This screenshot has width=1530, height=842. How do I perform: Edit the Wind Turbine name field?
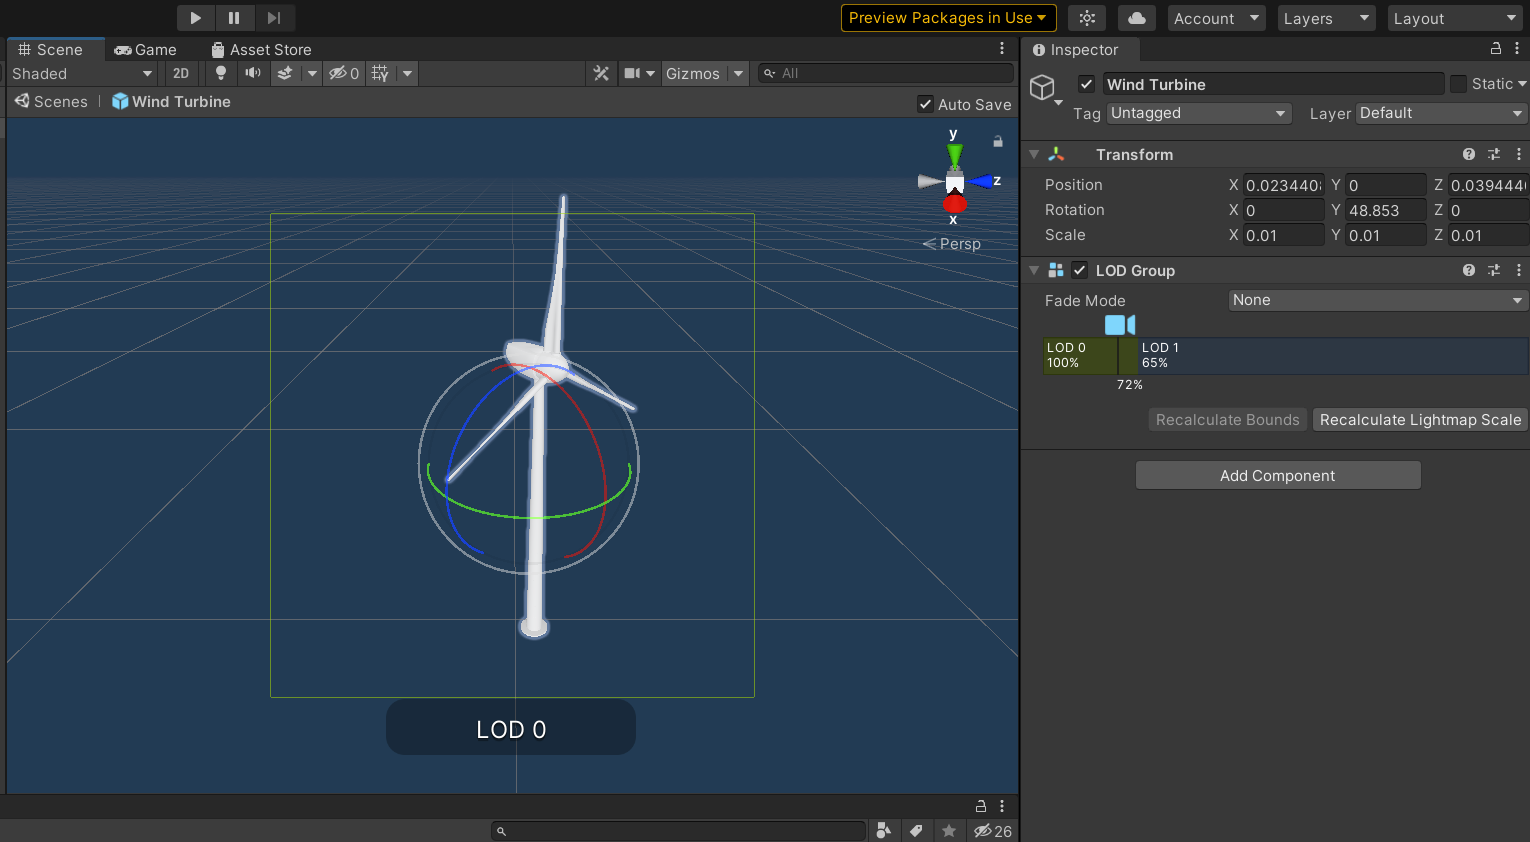pyautogui.click(x=1273, y=85)
